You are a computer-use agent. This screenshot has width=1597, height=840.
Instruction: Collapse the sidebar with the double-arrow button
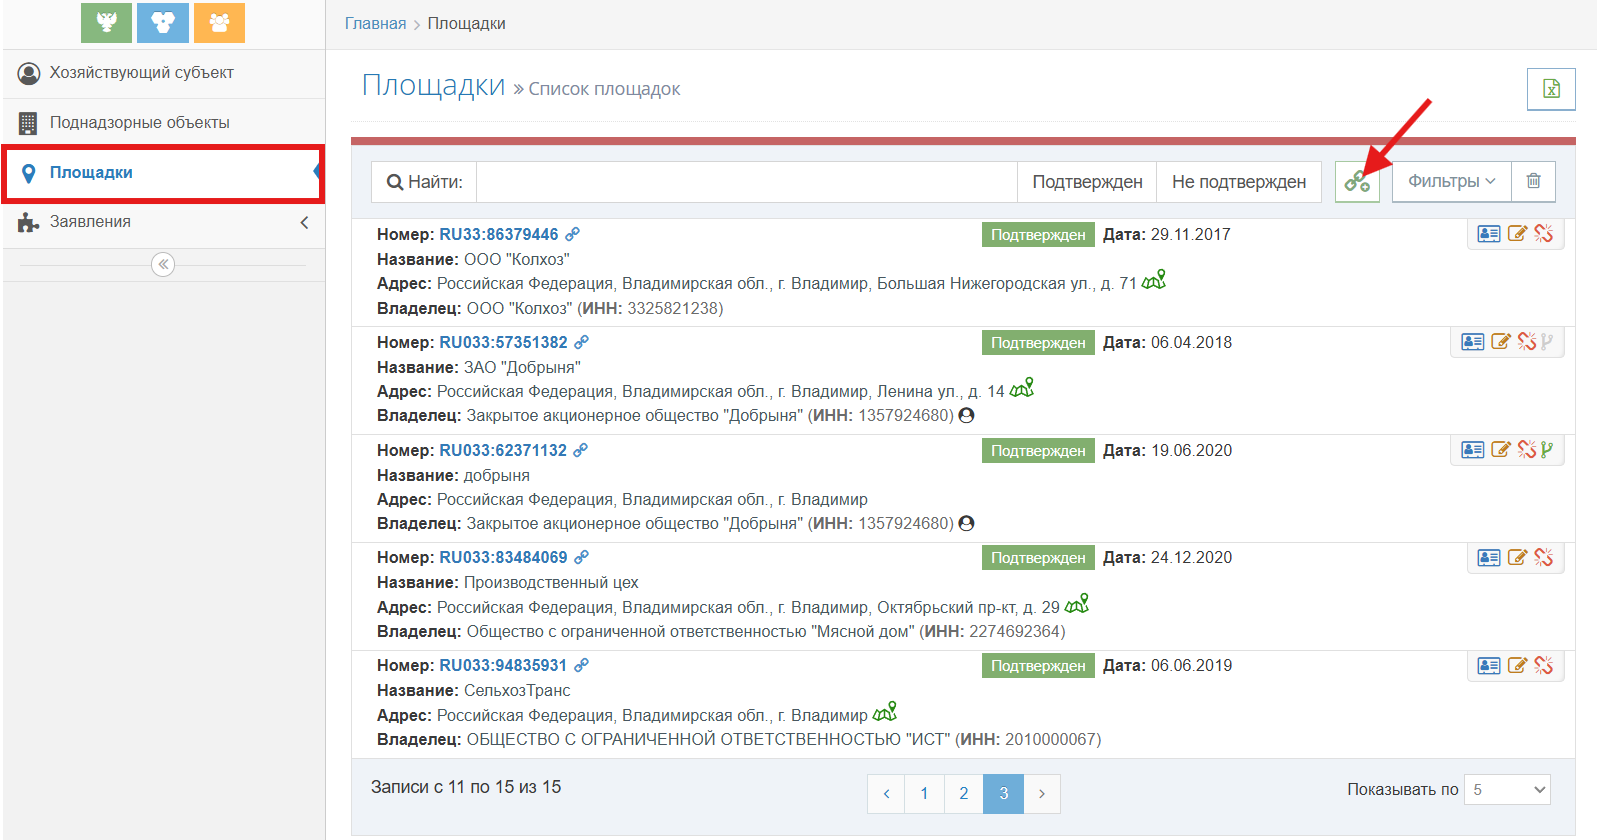pyautogui.click(x=163, y=265)
